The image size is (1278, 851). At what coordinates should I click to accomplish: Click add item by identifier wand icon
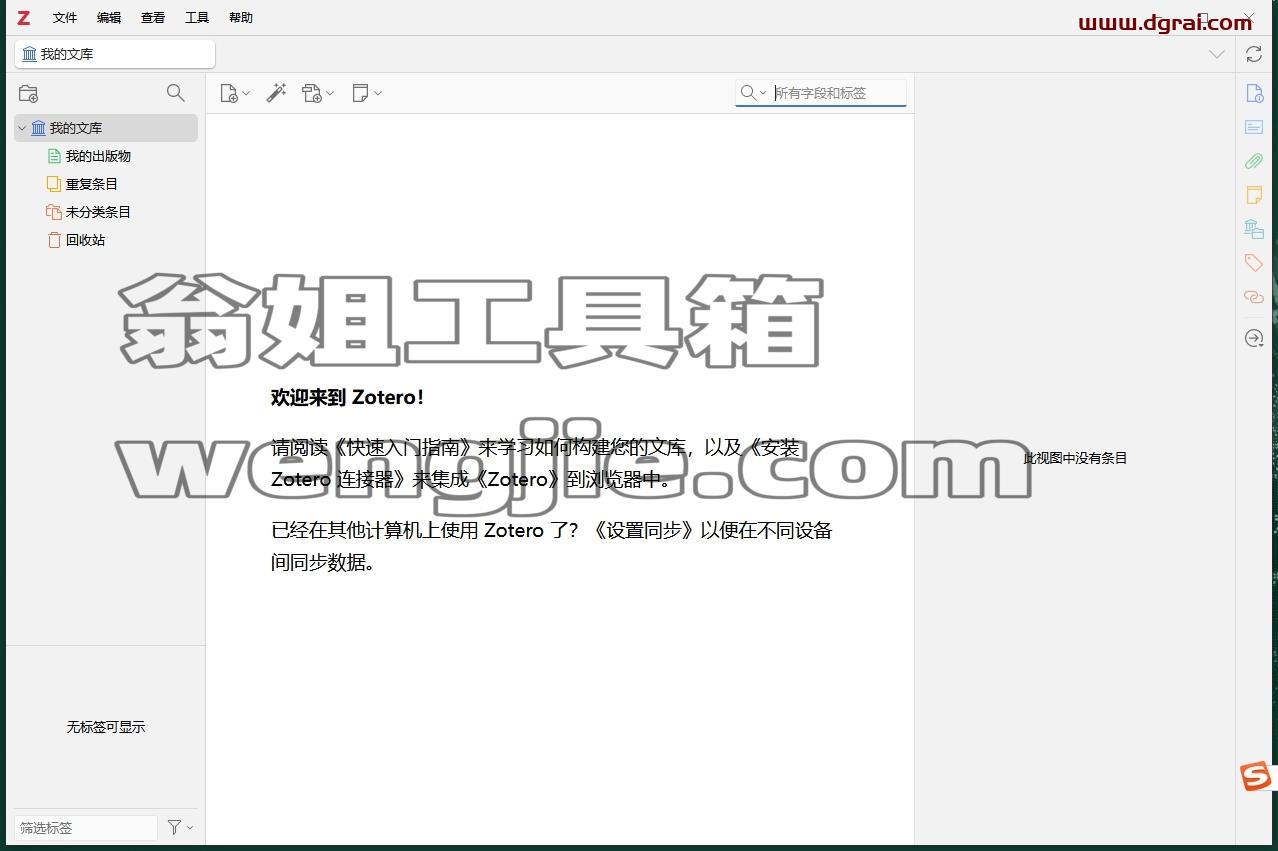click(277, 93)
